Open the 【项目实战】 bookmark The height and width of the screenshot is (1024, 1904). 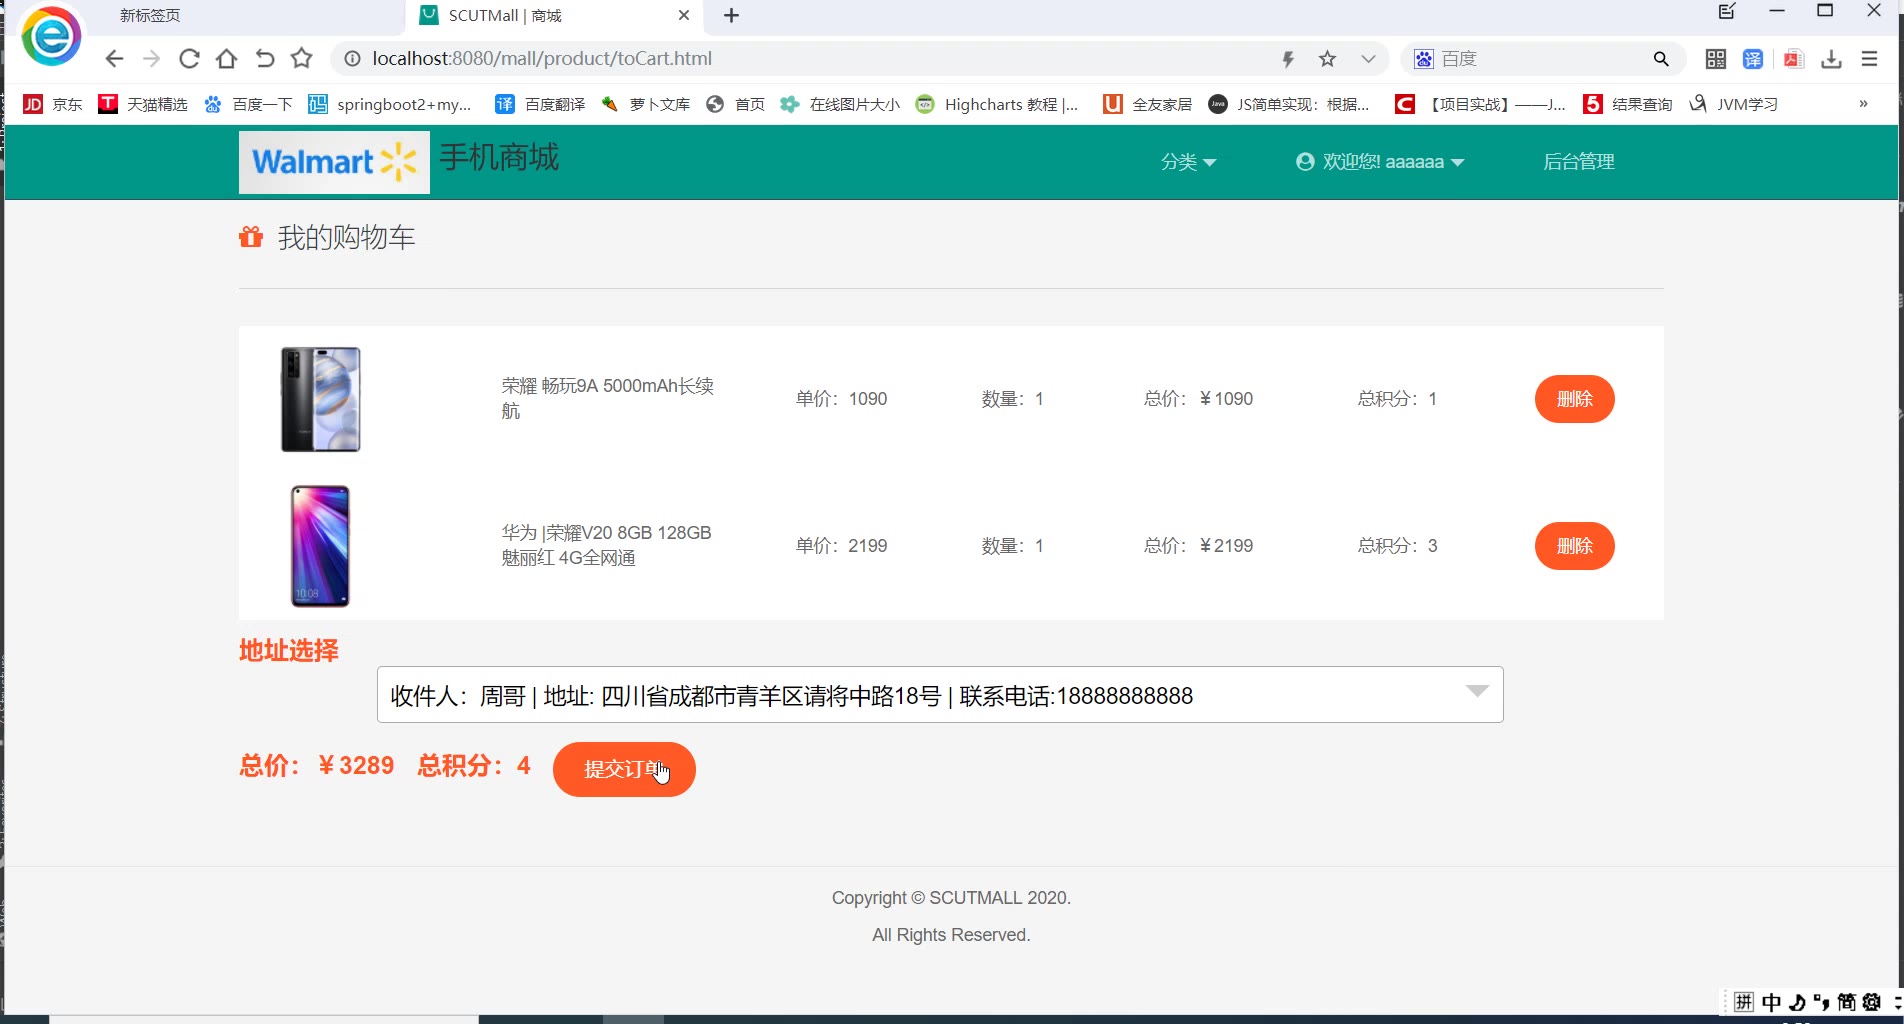(x=1480, y=104)
